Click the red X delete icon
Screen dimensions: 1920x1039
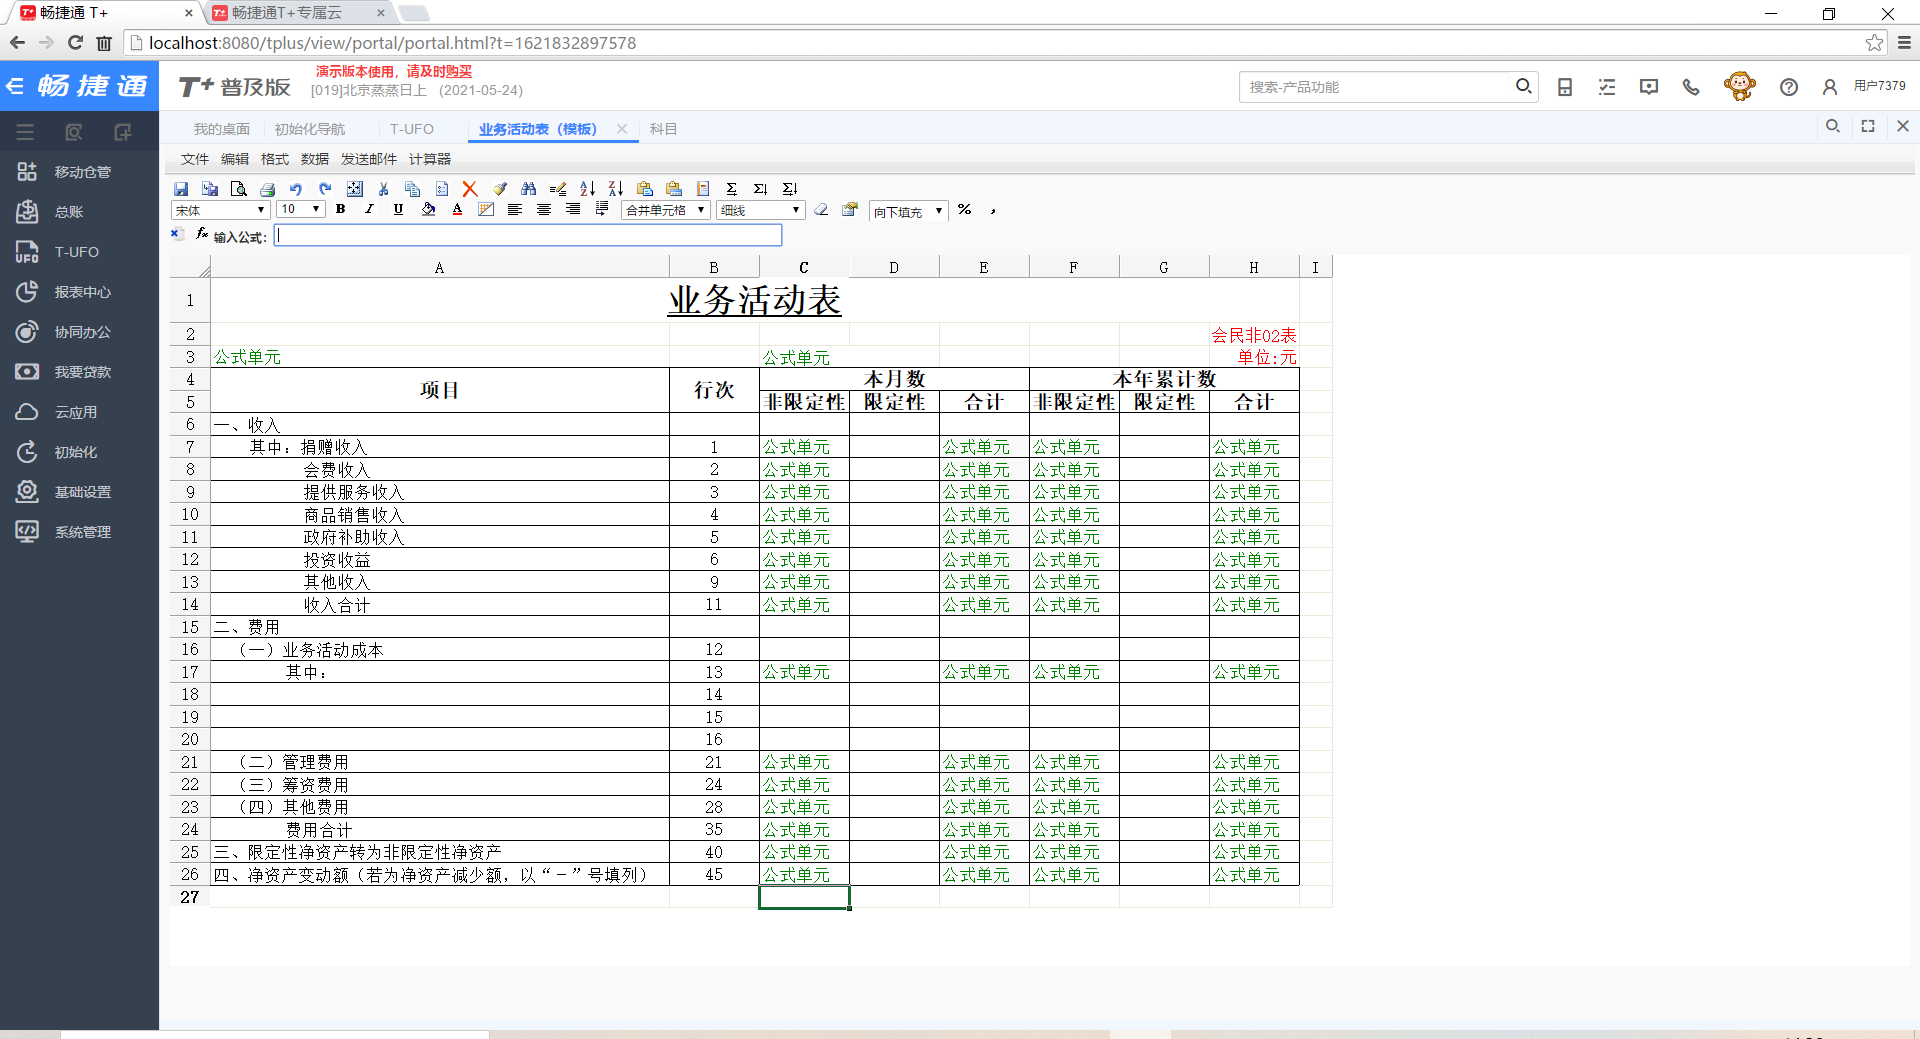pyautogui.click(x=470, y=189)
